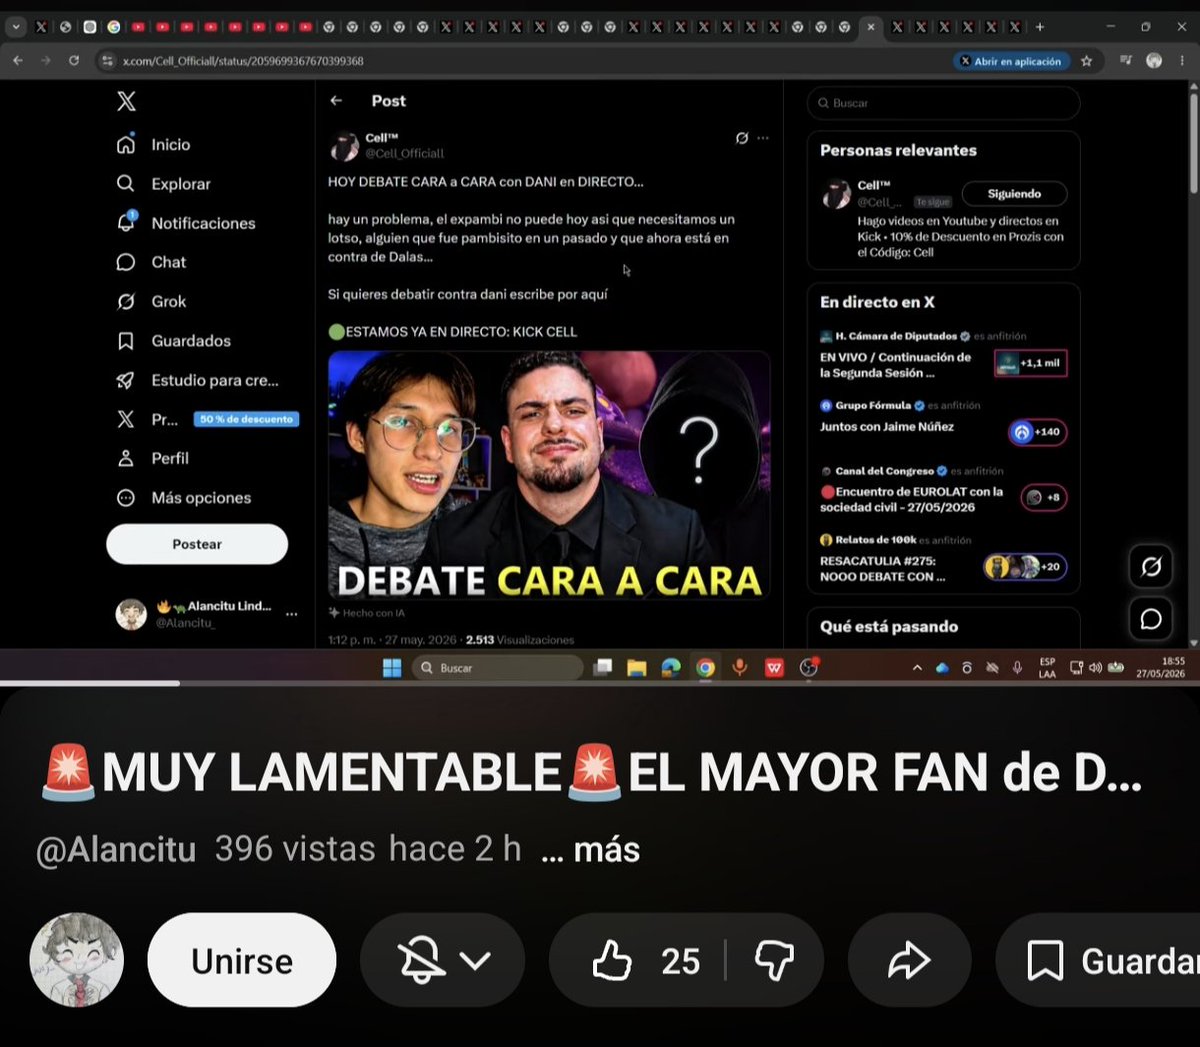Screen dimensions: 1200x1047
Task: Click browser back arrow
Action: pos(18,61)
